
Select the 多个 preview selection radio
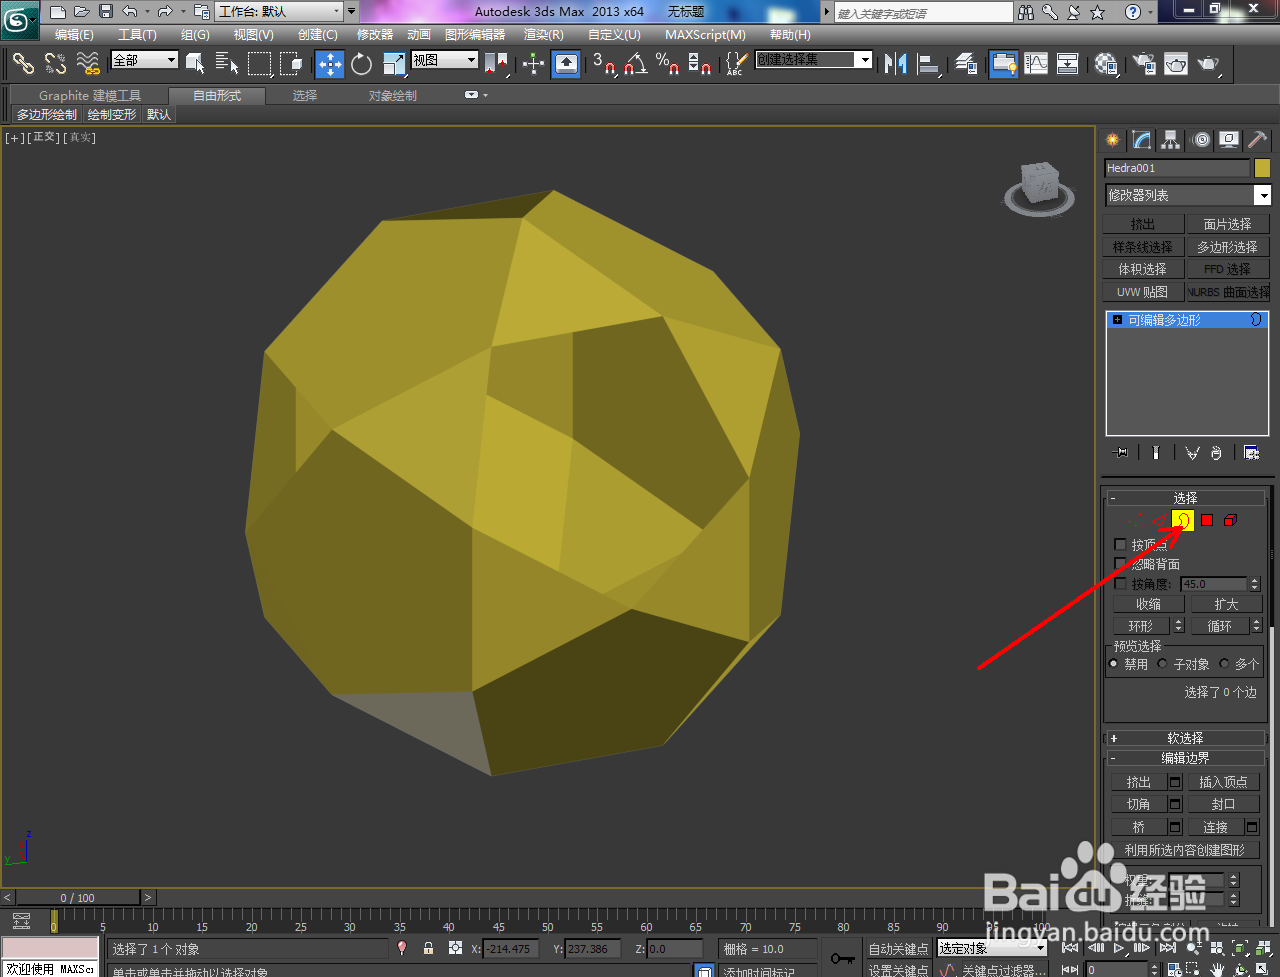(x=1224, y=664)
